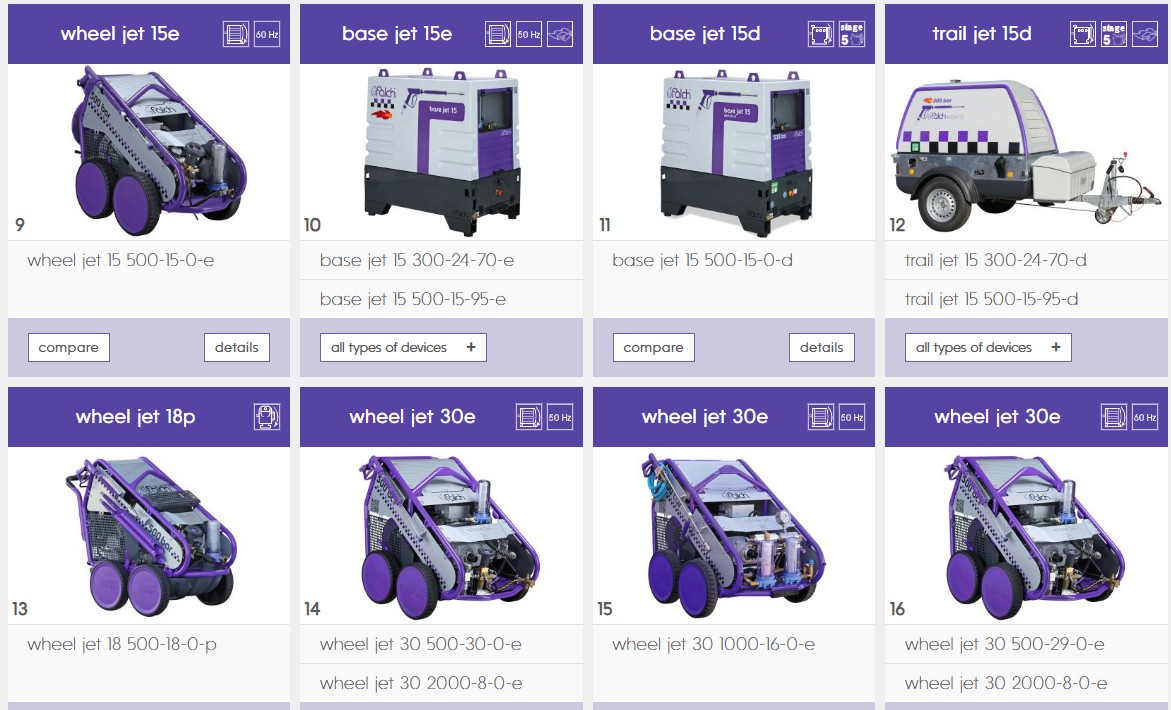
Task: Click the 60 Hz icon on last wheel jet 30e
Action: (1144, 417)
